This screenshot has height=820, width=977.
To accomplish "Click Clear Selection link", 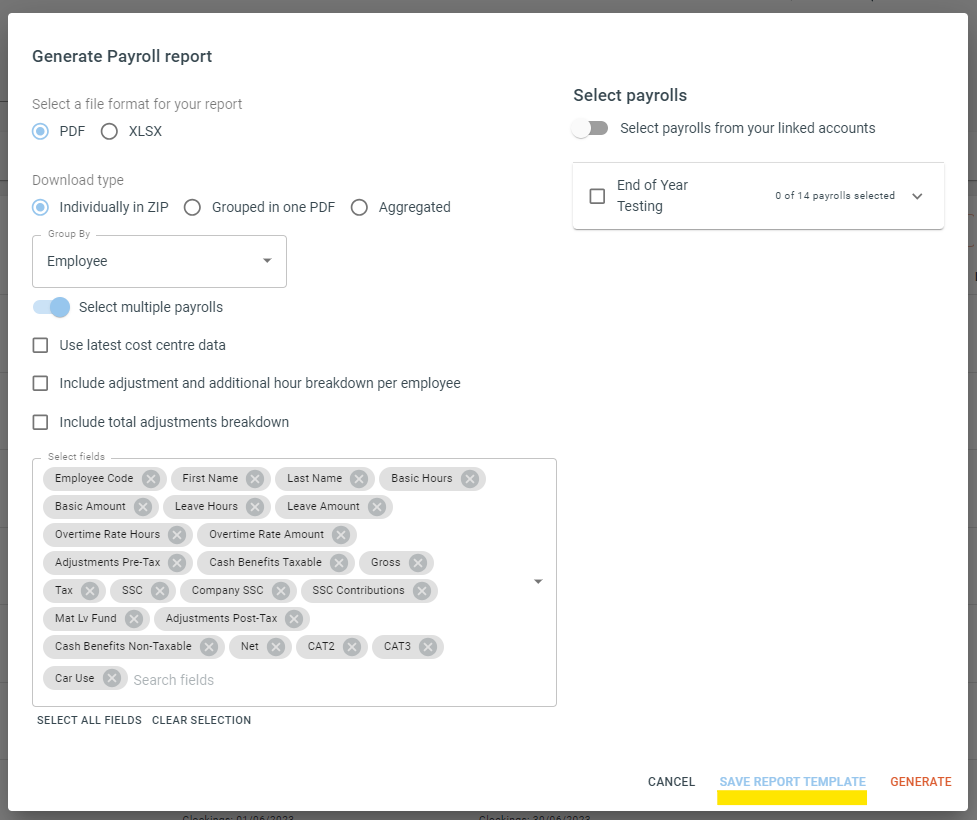I will click(x=201, y=720).
